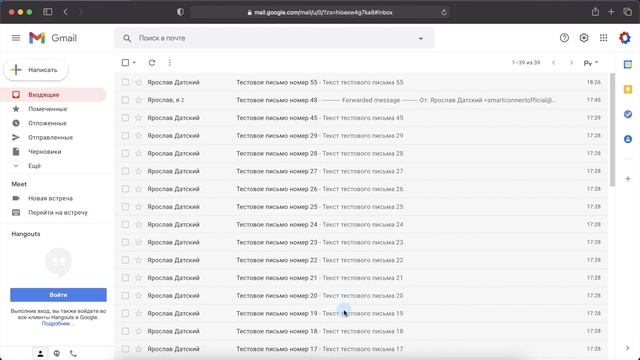
Task: Go to the older page arrow
Action: coord(571,63)
